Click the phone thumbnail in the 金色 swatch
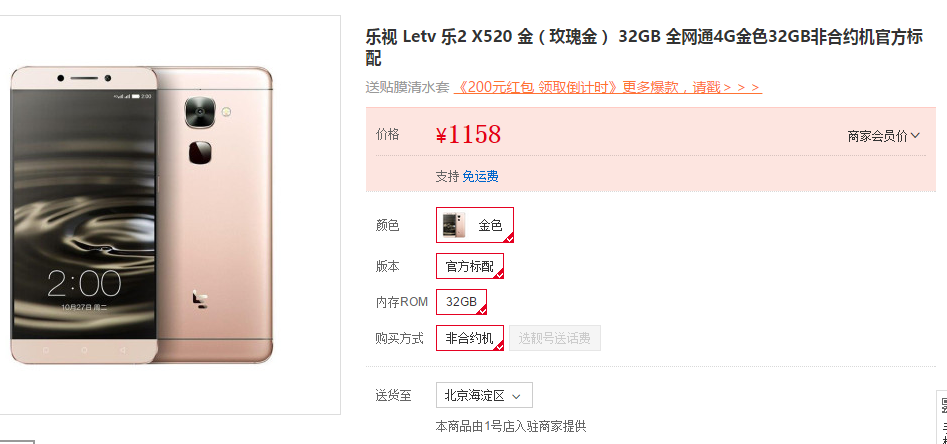Viewport: 947px width, 444px height. 454,225
